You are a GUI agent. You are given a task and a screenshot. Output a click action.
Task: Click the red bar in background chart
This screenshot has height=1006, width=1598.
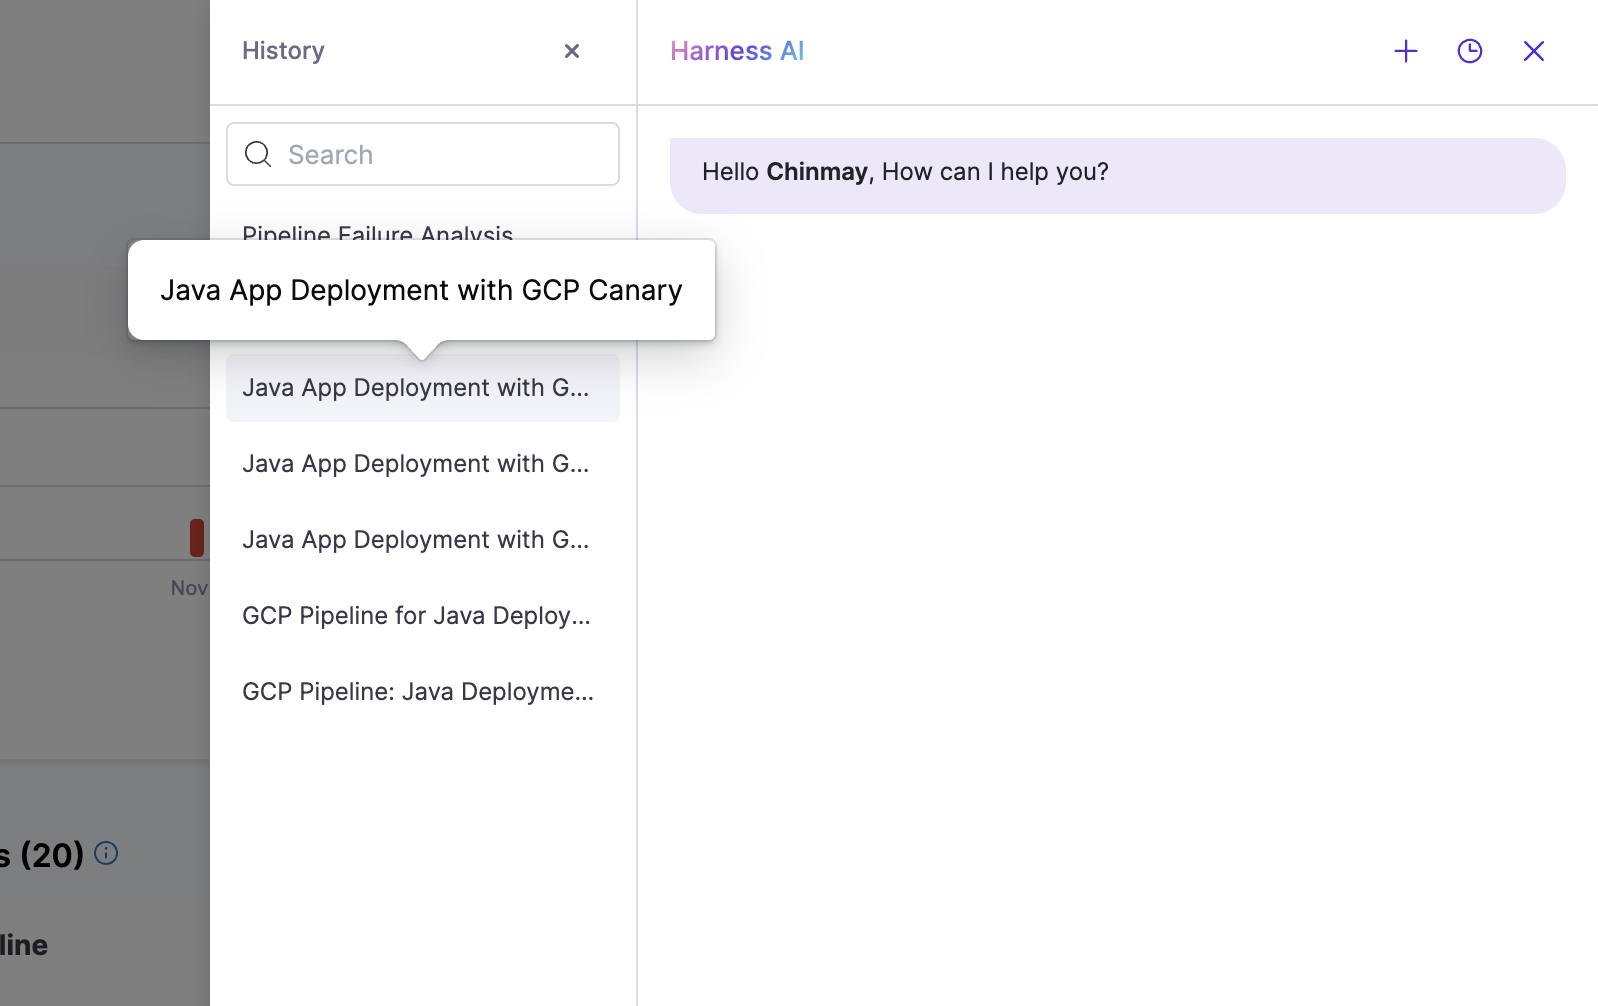click(197, 538)
